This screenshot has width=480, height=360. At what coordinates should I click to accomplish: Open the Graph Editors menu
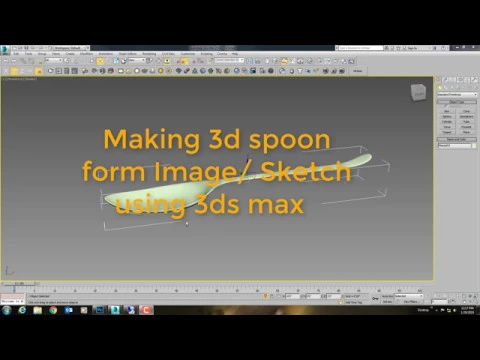tap(128, 54)
